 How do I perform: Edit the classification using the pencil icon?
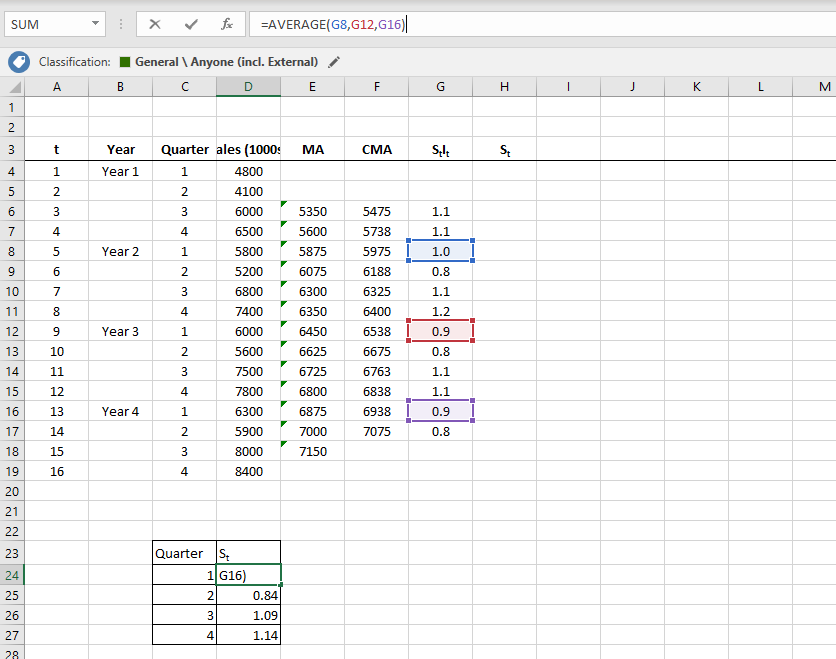click(334, 62)
